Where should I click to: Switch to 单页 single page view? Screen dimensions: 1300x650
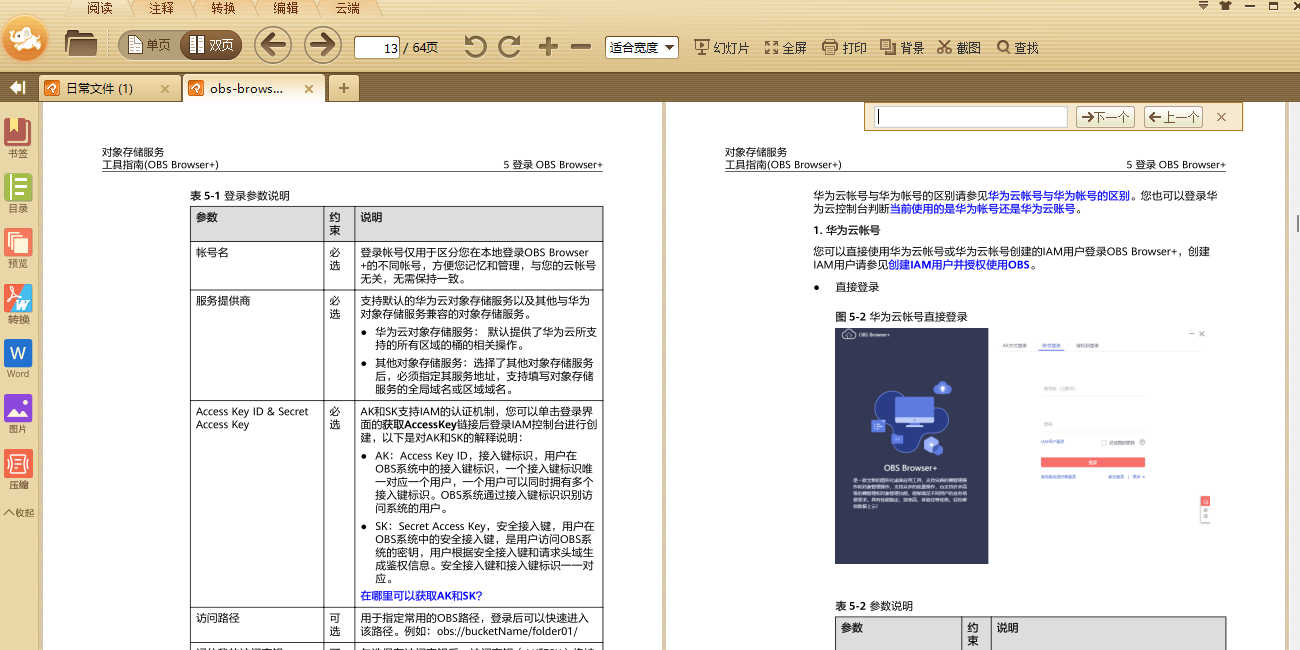pos(148,45)
